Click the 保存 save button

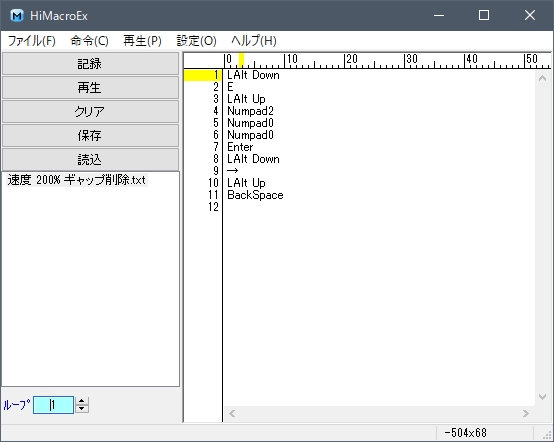point(90,136)
